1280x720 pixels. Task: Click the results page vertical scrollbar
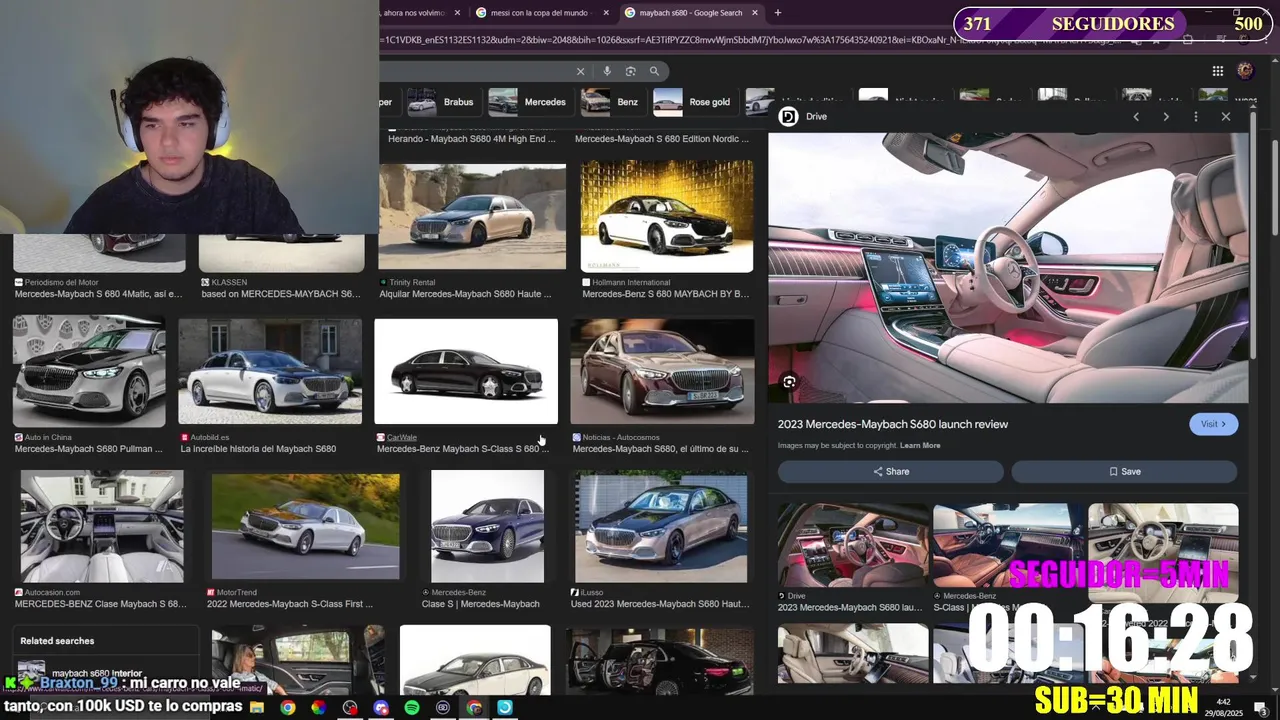[x=1275, y=186]
